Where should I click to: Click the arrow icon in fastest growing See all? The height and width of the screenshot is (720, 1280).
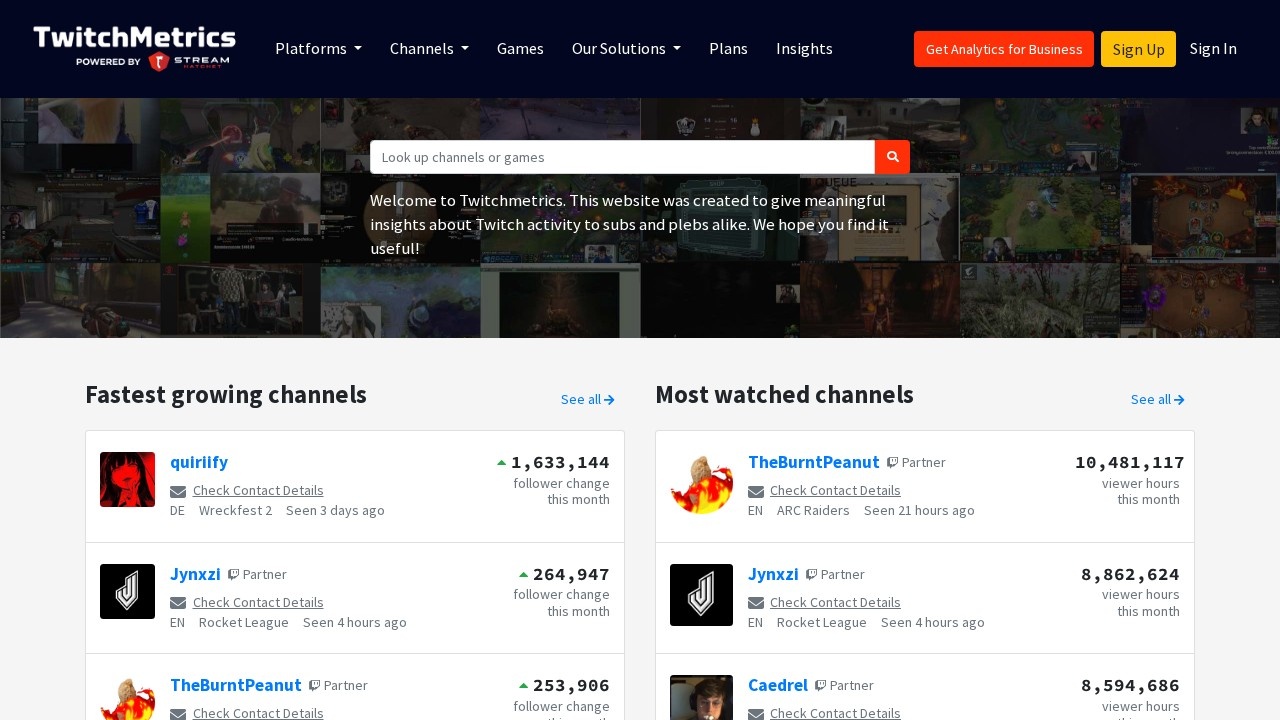coord(608,399)
